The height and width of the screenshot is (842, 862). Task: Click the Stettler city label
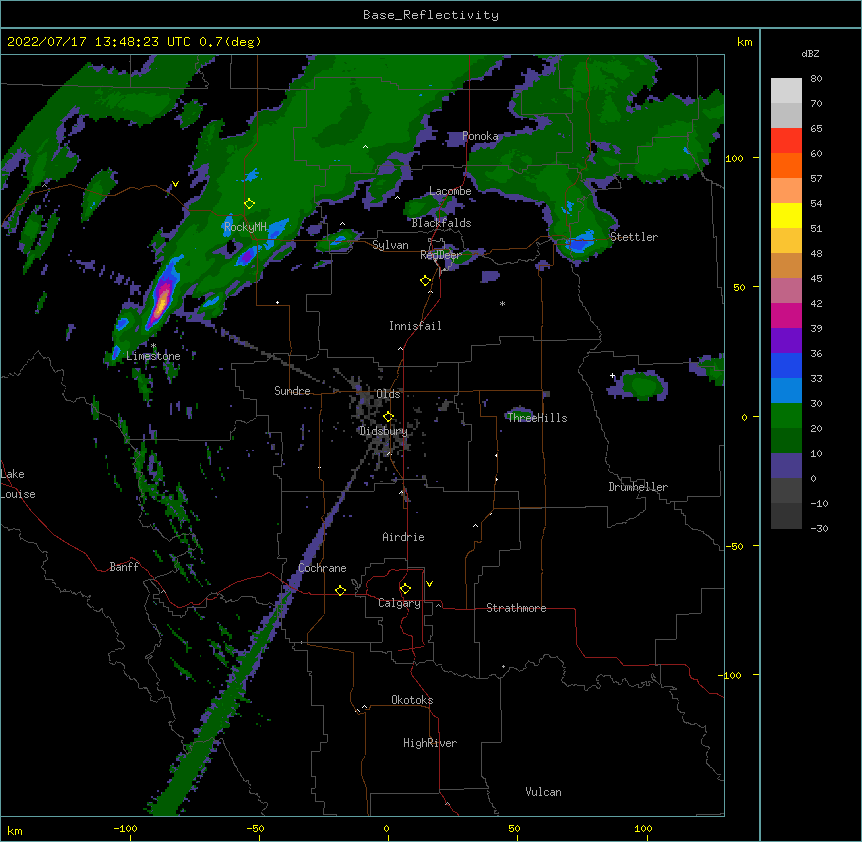click(x=634, y=237)
